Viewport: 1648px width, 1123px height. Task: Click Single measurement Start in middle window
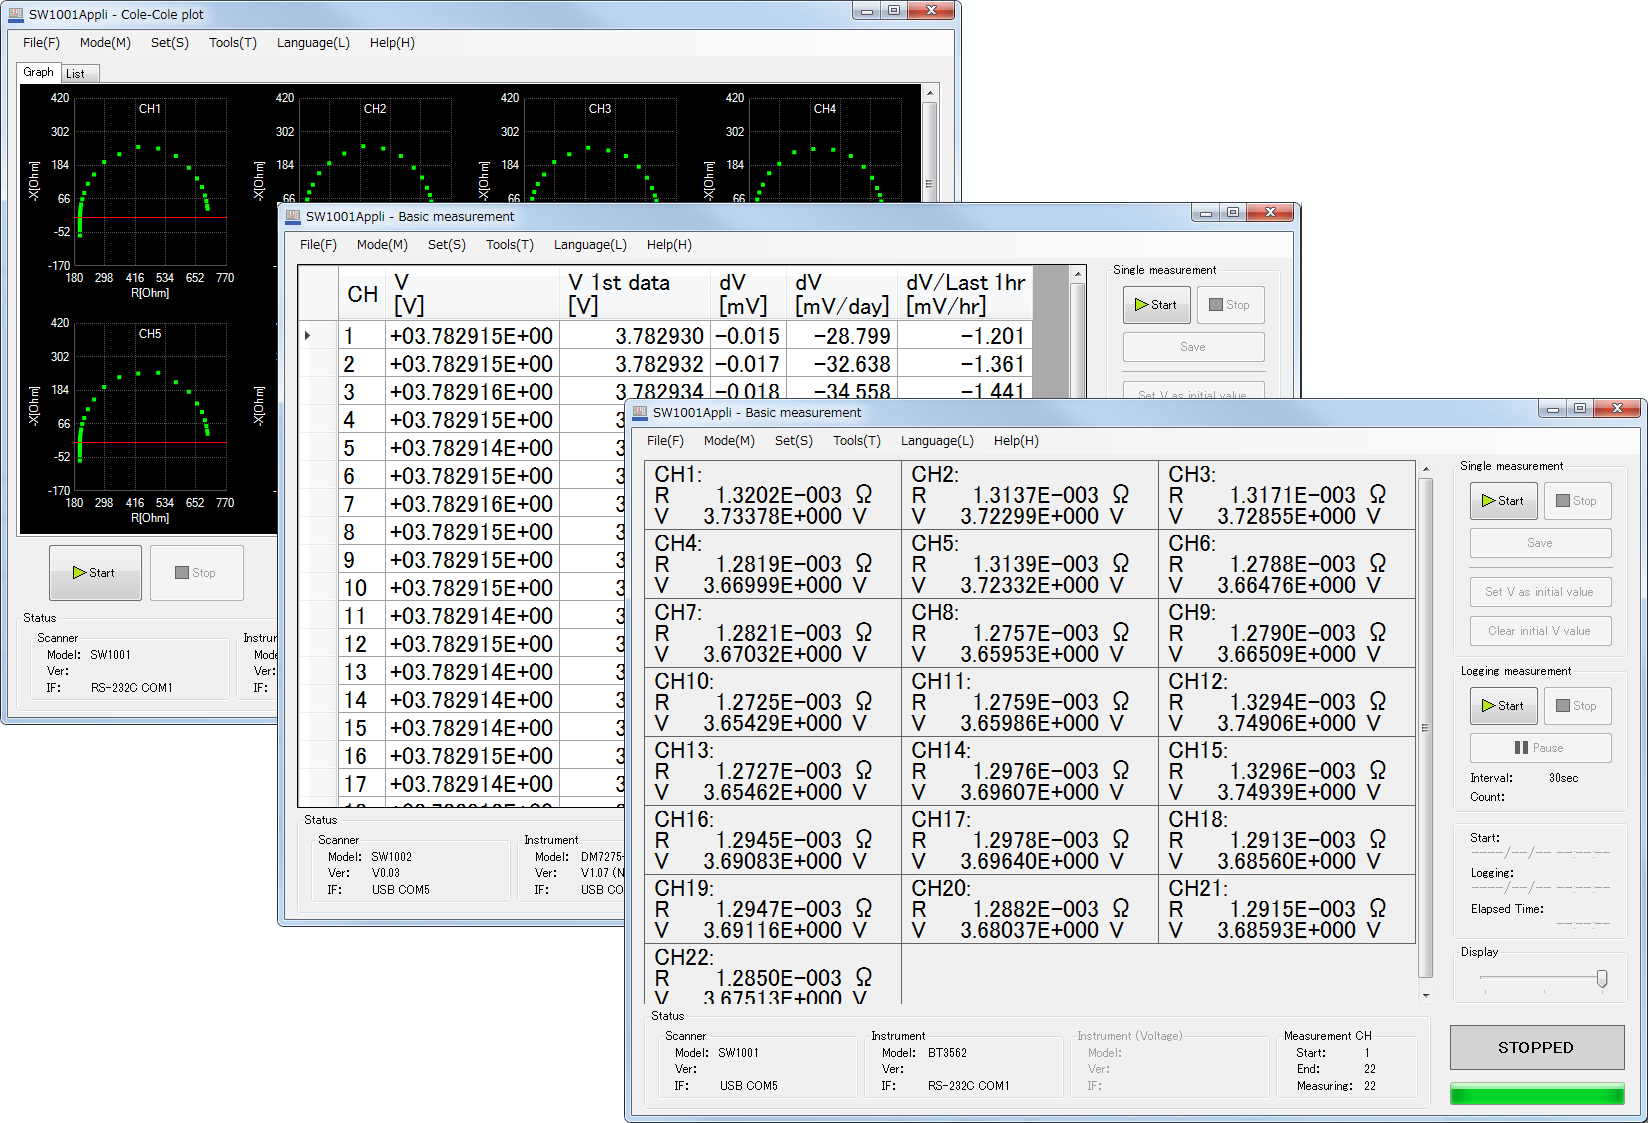pyautogui.click(x=1157, y=305)
